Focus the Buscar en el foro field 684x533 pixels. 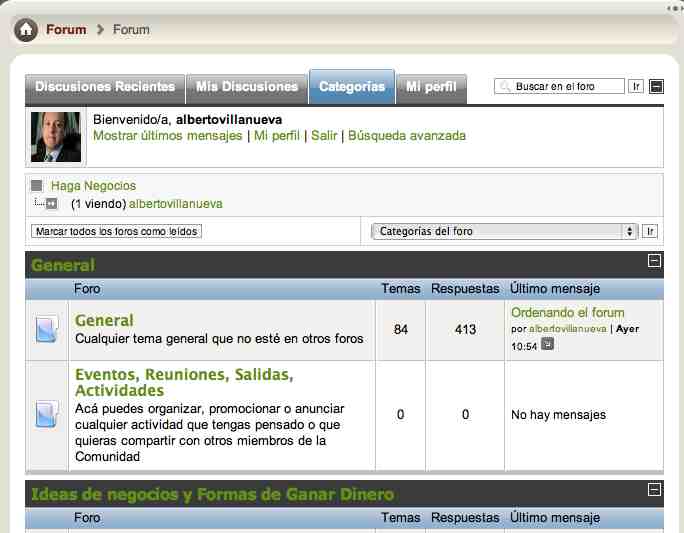click(x=559, y=86)
